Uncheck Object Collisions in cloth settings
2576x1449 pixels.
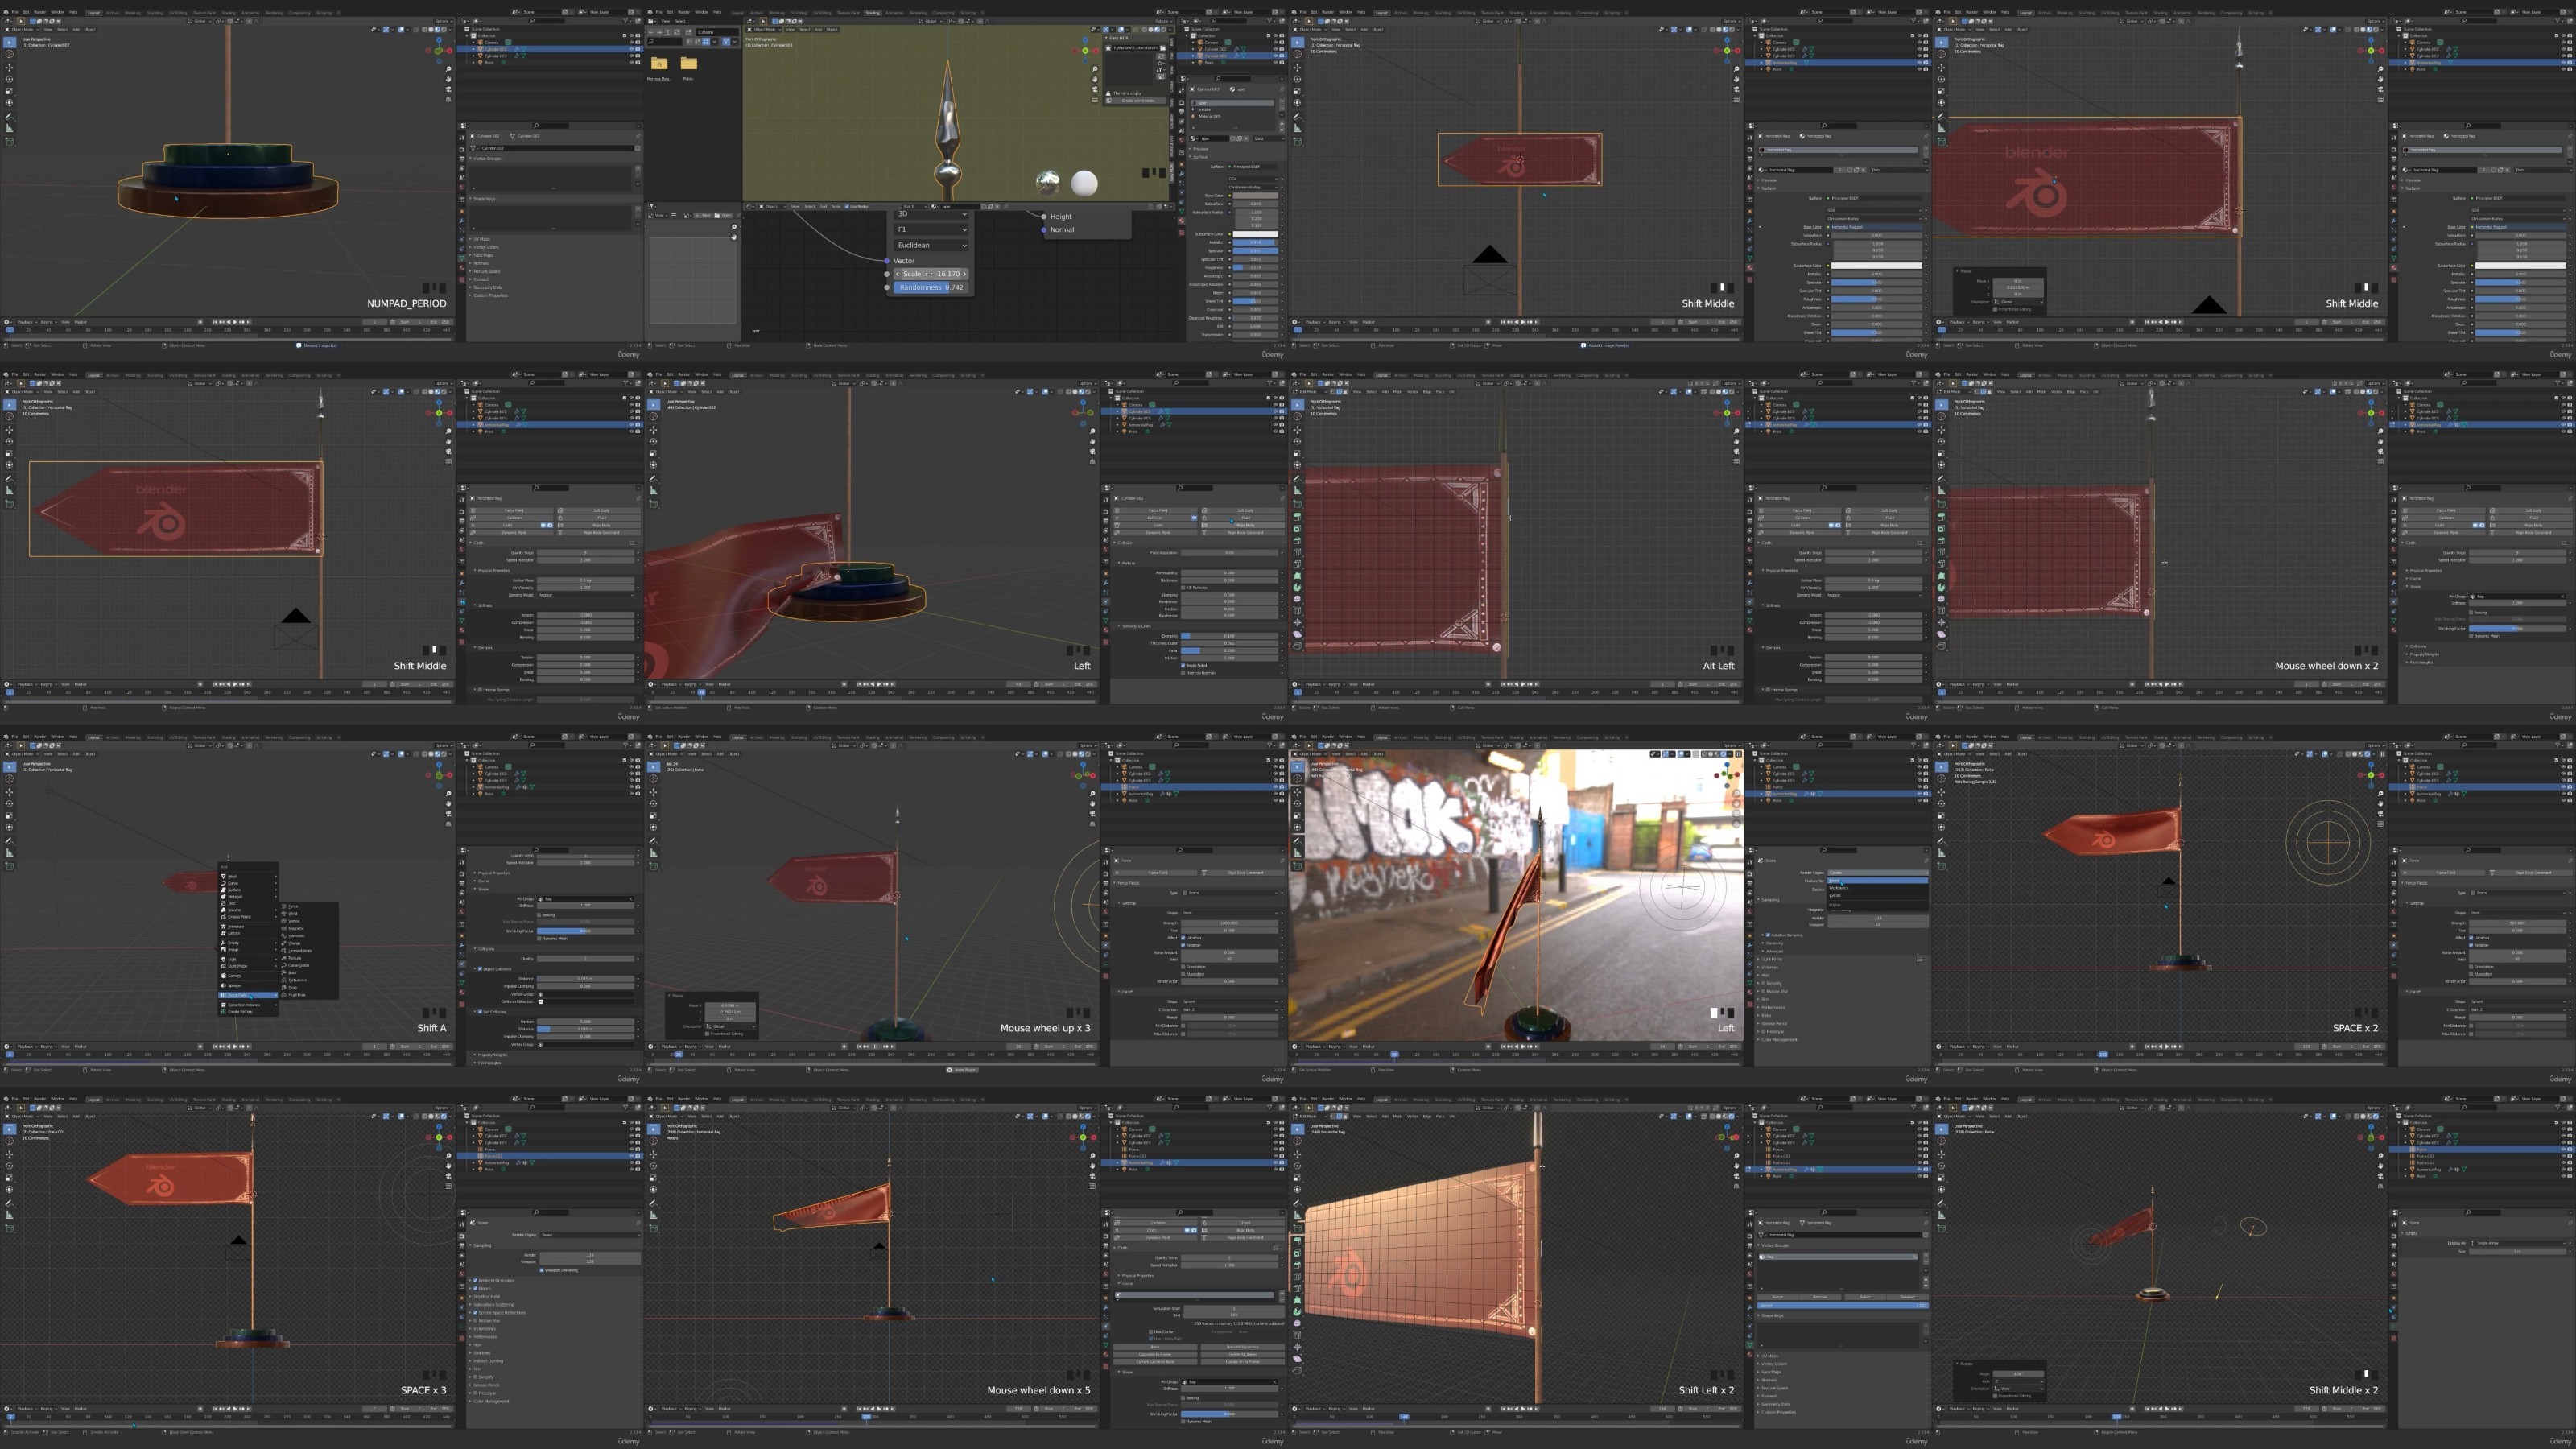pyautogui.click(x=480, y=969)
